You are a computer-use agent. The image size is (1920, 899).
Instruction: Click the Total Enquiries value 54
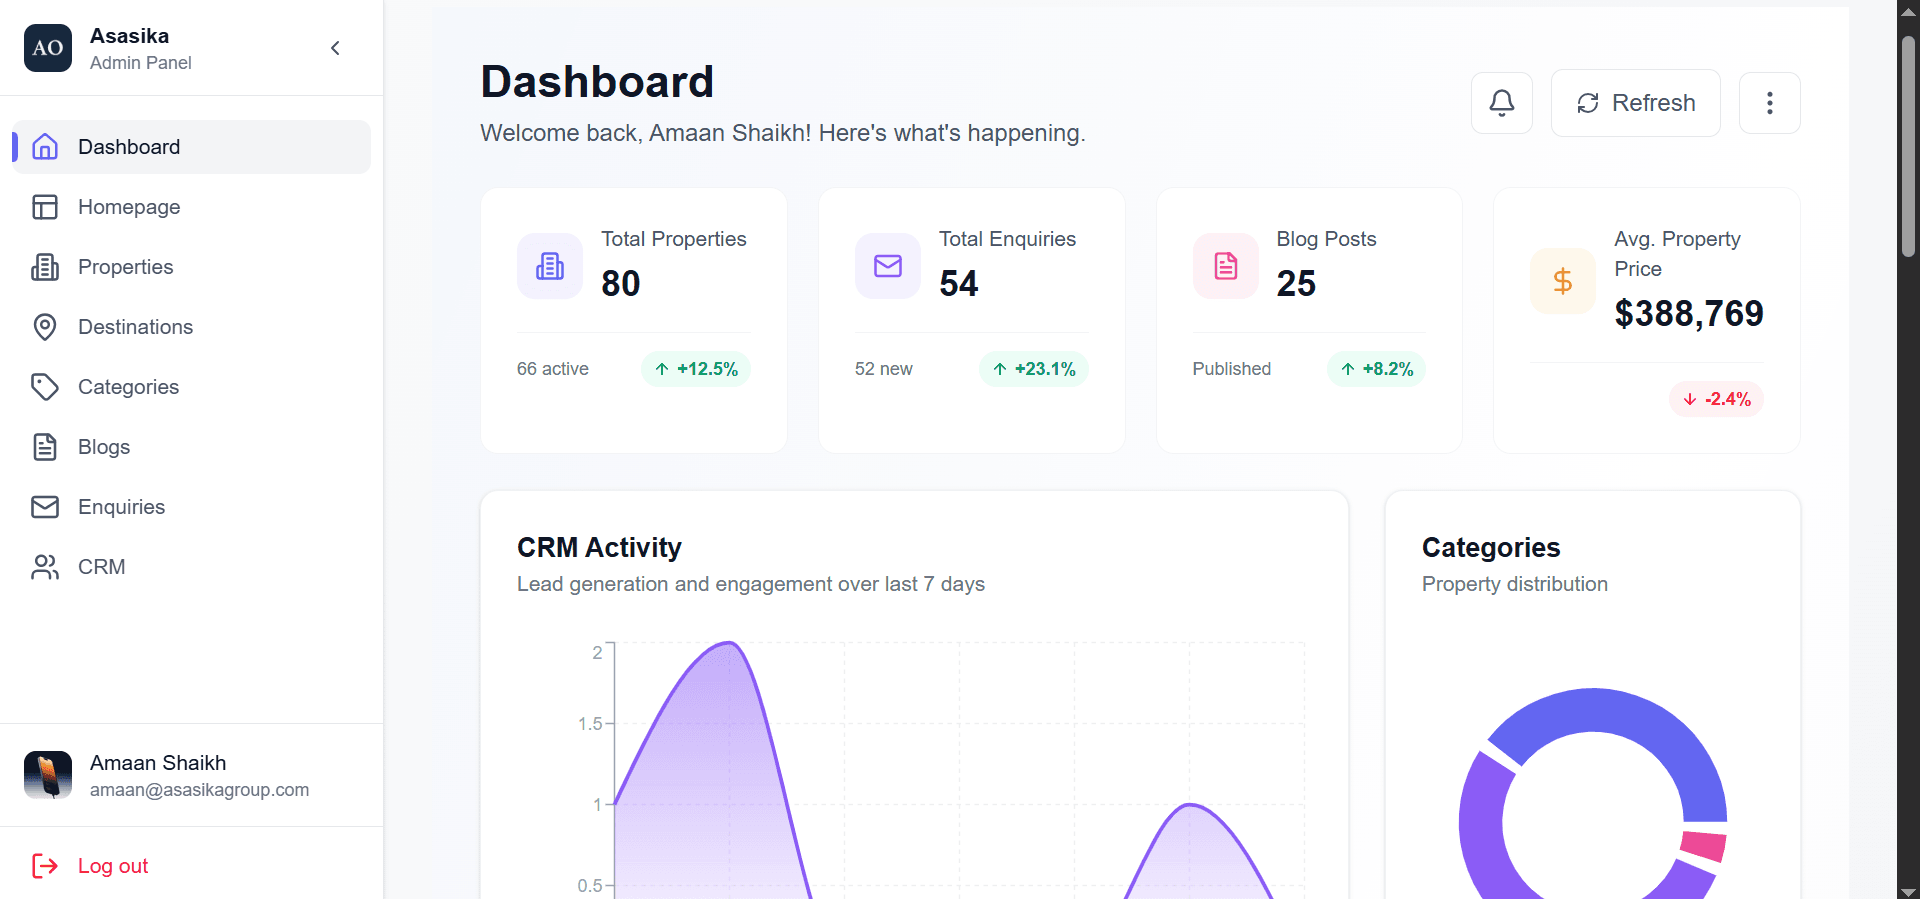pyautogui.click(x=959, y=283)
